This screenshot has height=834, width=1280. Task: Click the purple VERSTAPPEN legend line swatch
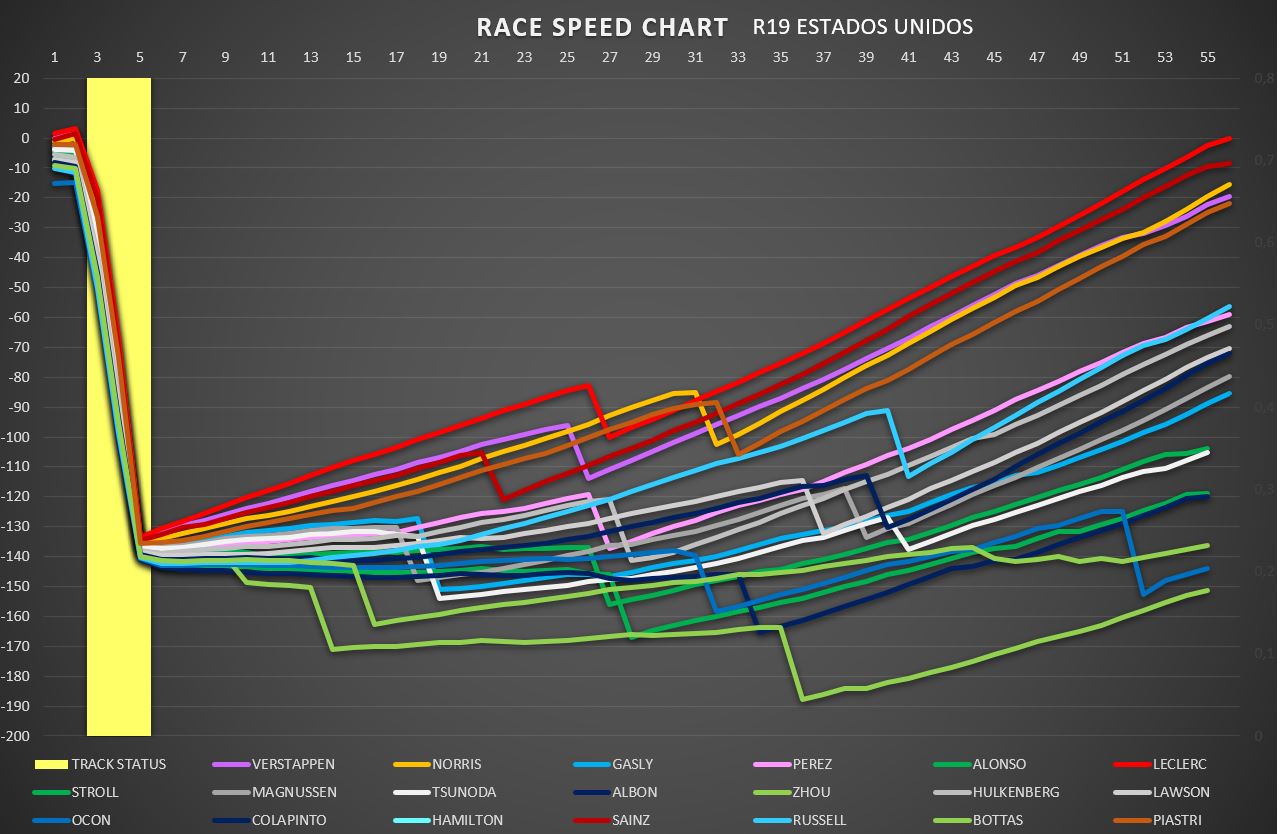(x=229, y=764)
